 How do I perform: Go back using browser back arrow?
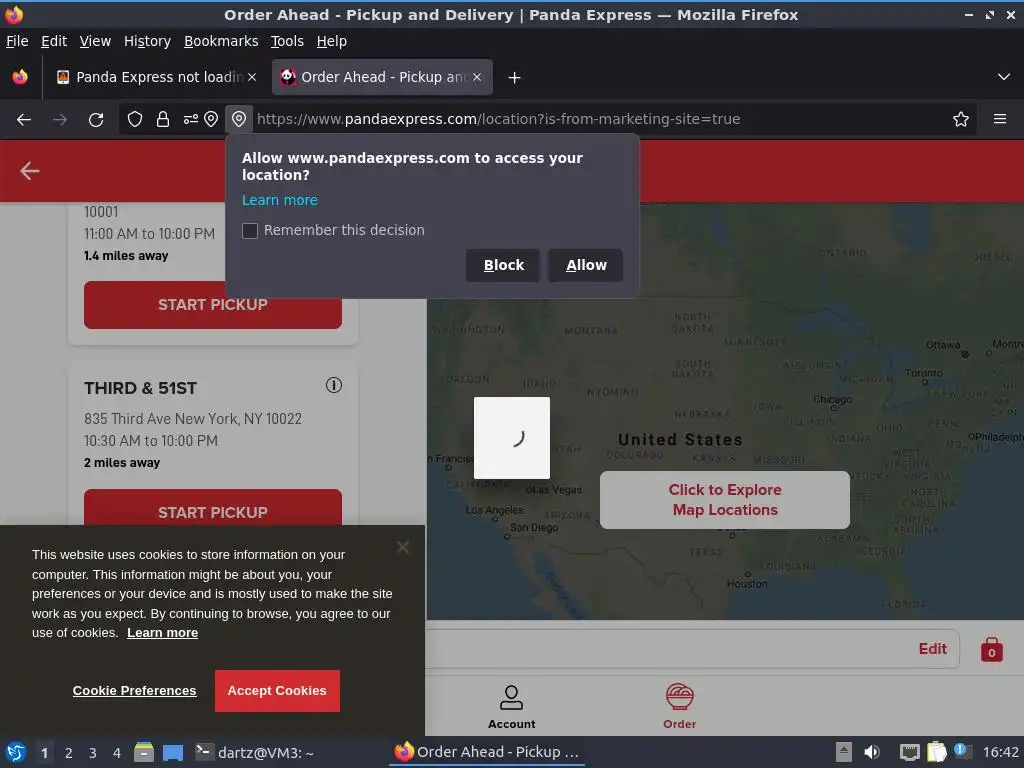[24, 120]
